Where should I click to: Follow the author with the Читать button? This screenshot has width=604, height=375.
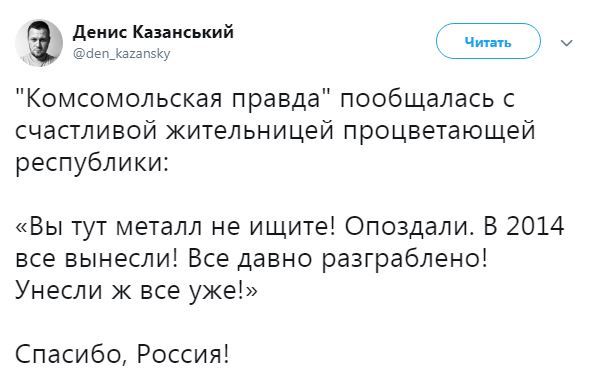488,41
